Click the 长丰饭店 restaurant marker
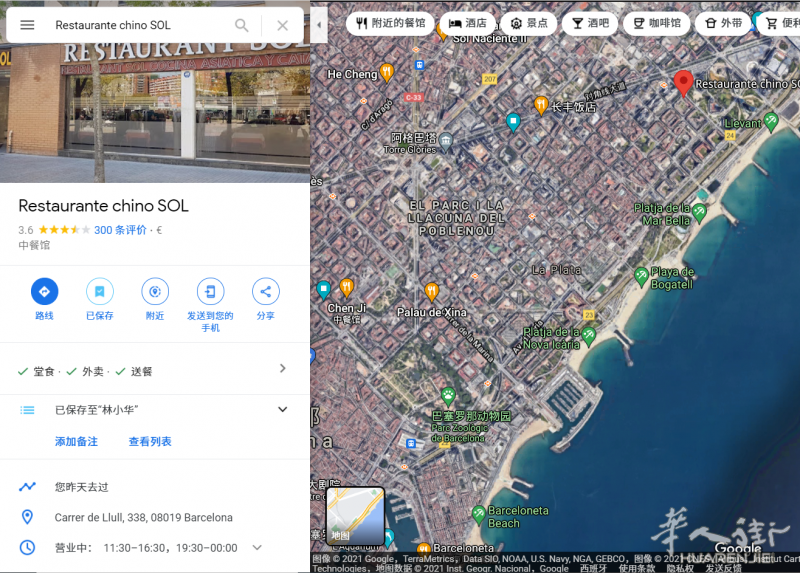The width and height of the screenshot is (800, 573). coord(541,106)
